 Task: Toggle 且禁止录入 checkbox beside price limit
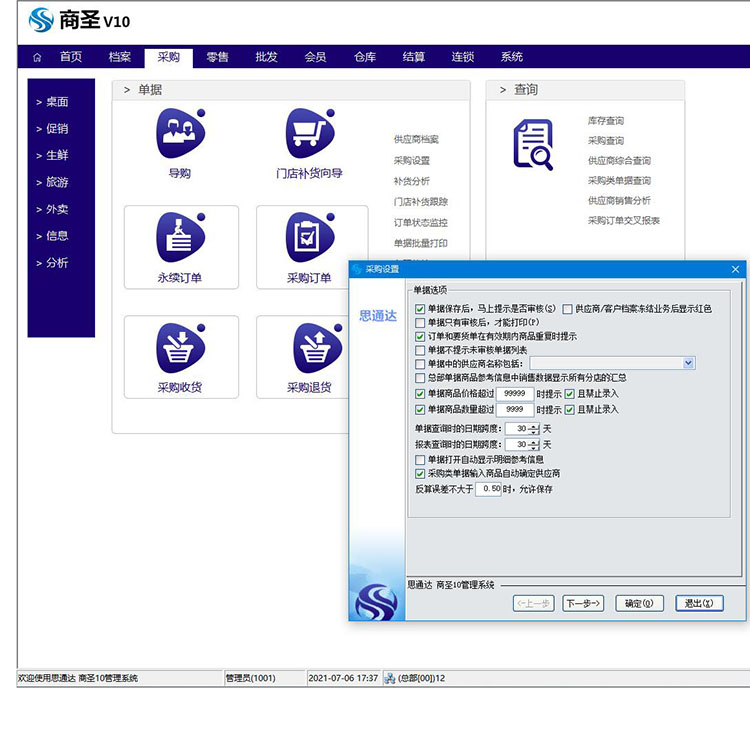pyautogui.click(x=569, y=394)
